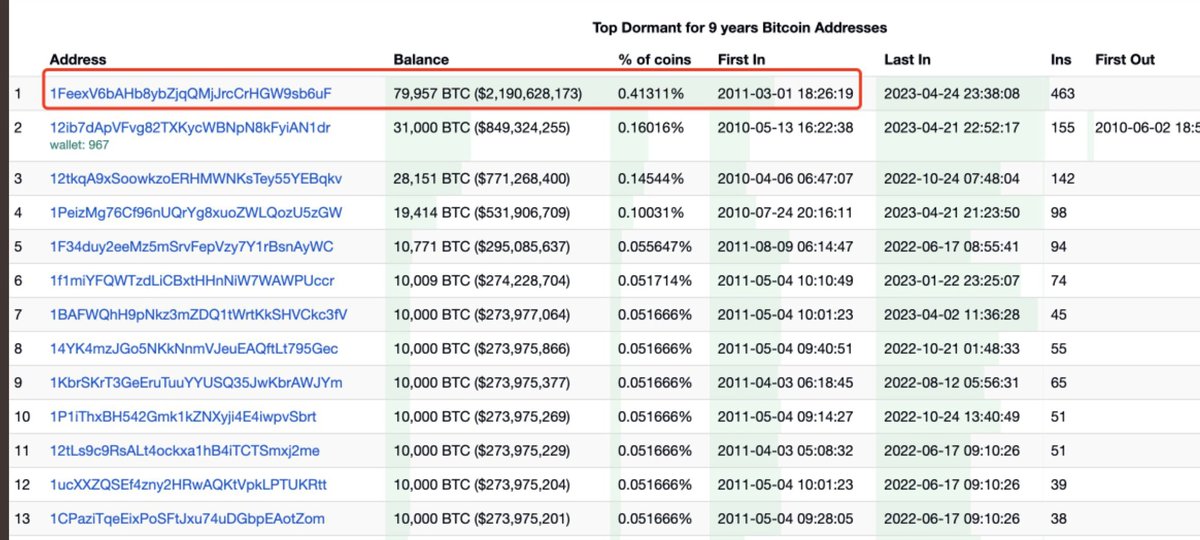Select the Ins count 463
This screenshot has width=1200, height=540.
(x=1063, y=94)
